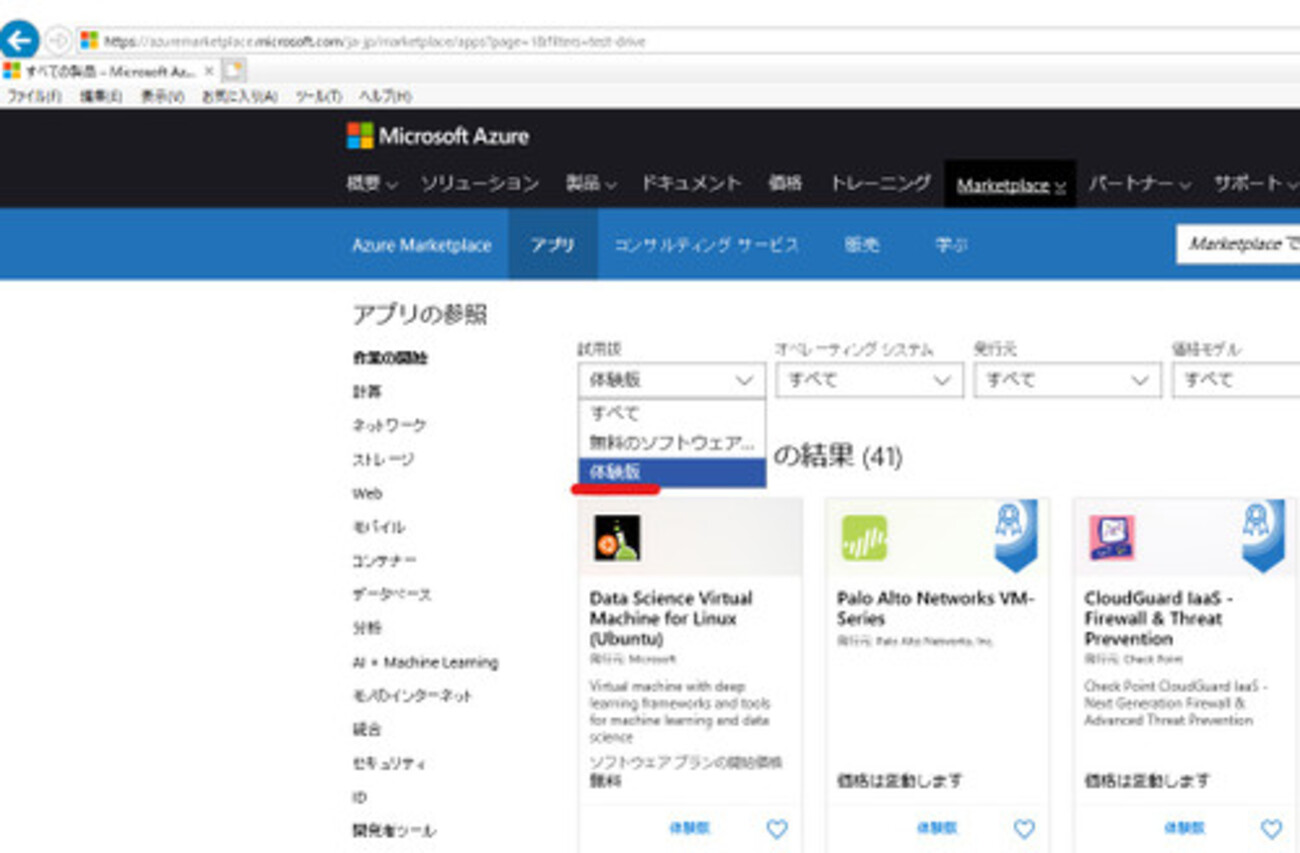The height and width of the screenshot is (853, 1300).
Task: Expand the 発行元 filter dropdown
Action: click(1067, 380)
